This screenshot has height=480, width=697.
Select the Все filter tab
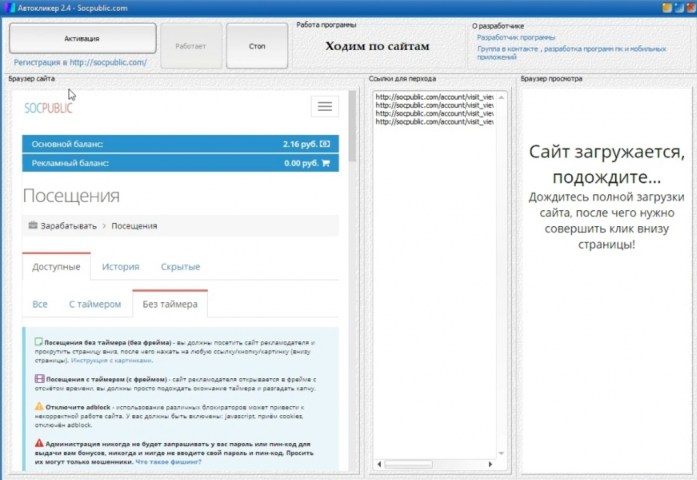[x=40, y=304]
